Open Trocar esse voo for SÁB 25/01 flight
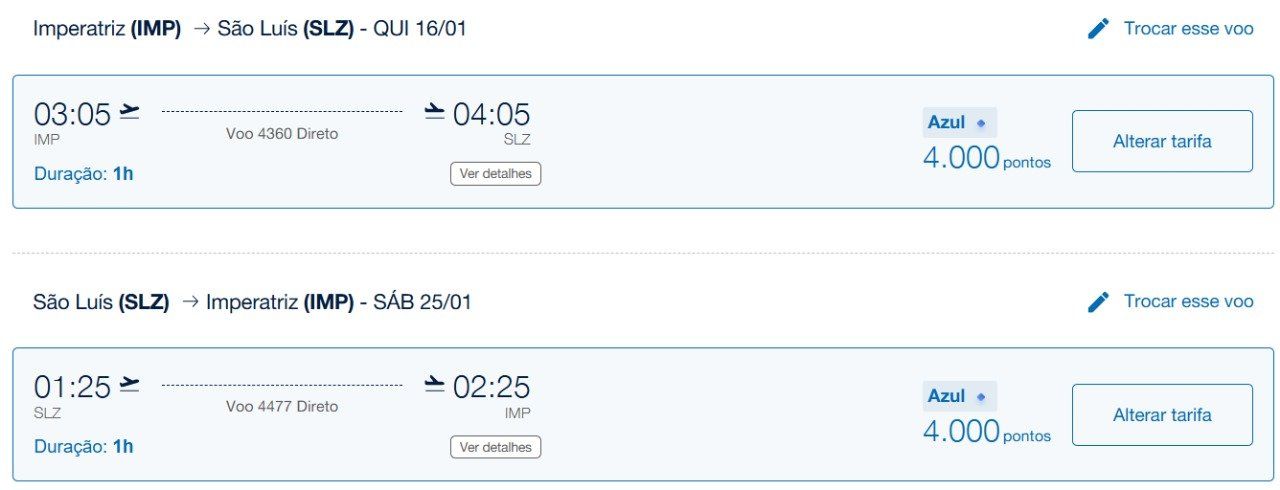 (x=1188, y=302)
